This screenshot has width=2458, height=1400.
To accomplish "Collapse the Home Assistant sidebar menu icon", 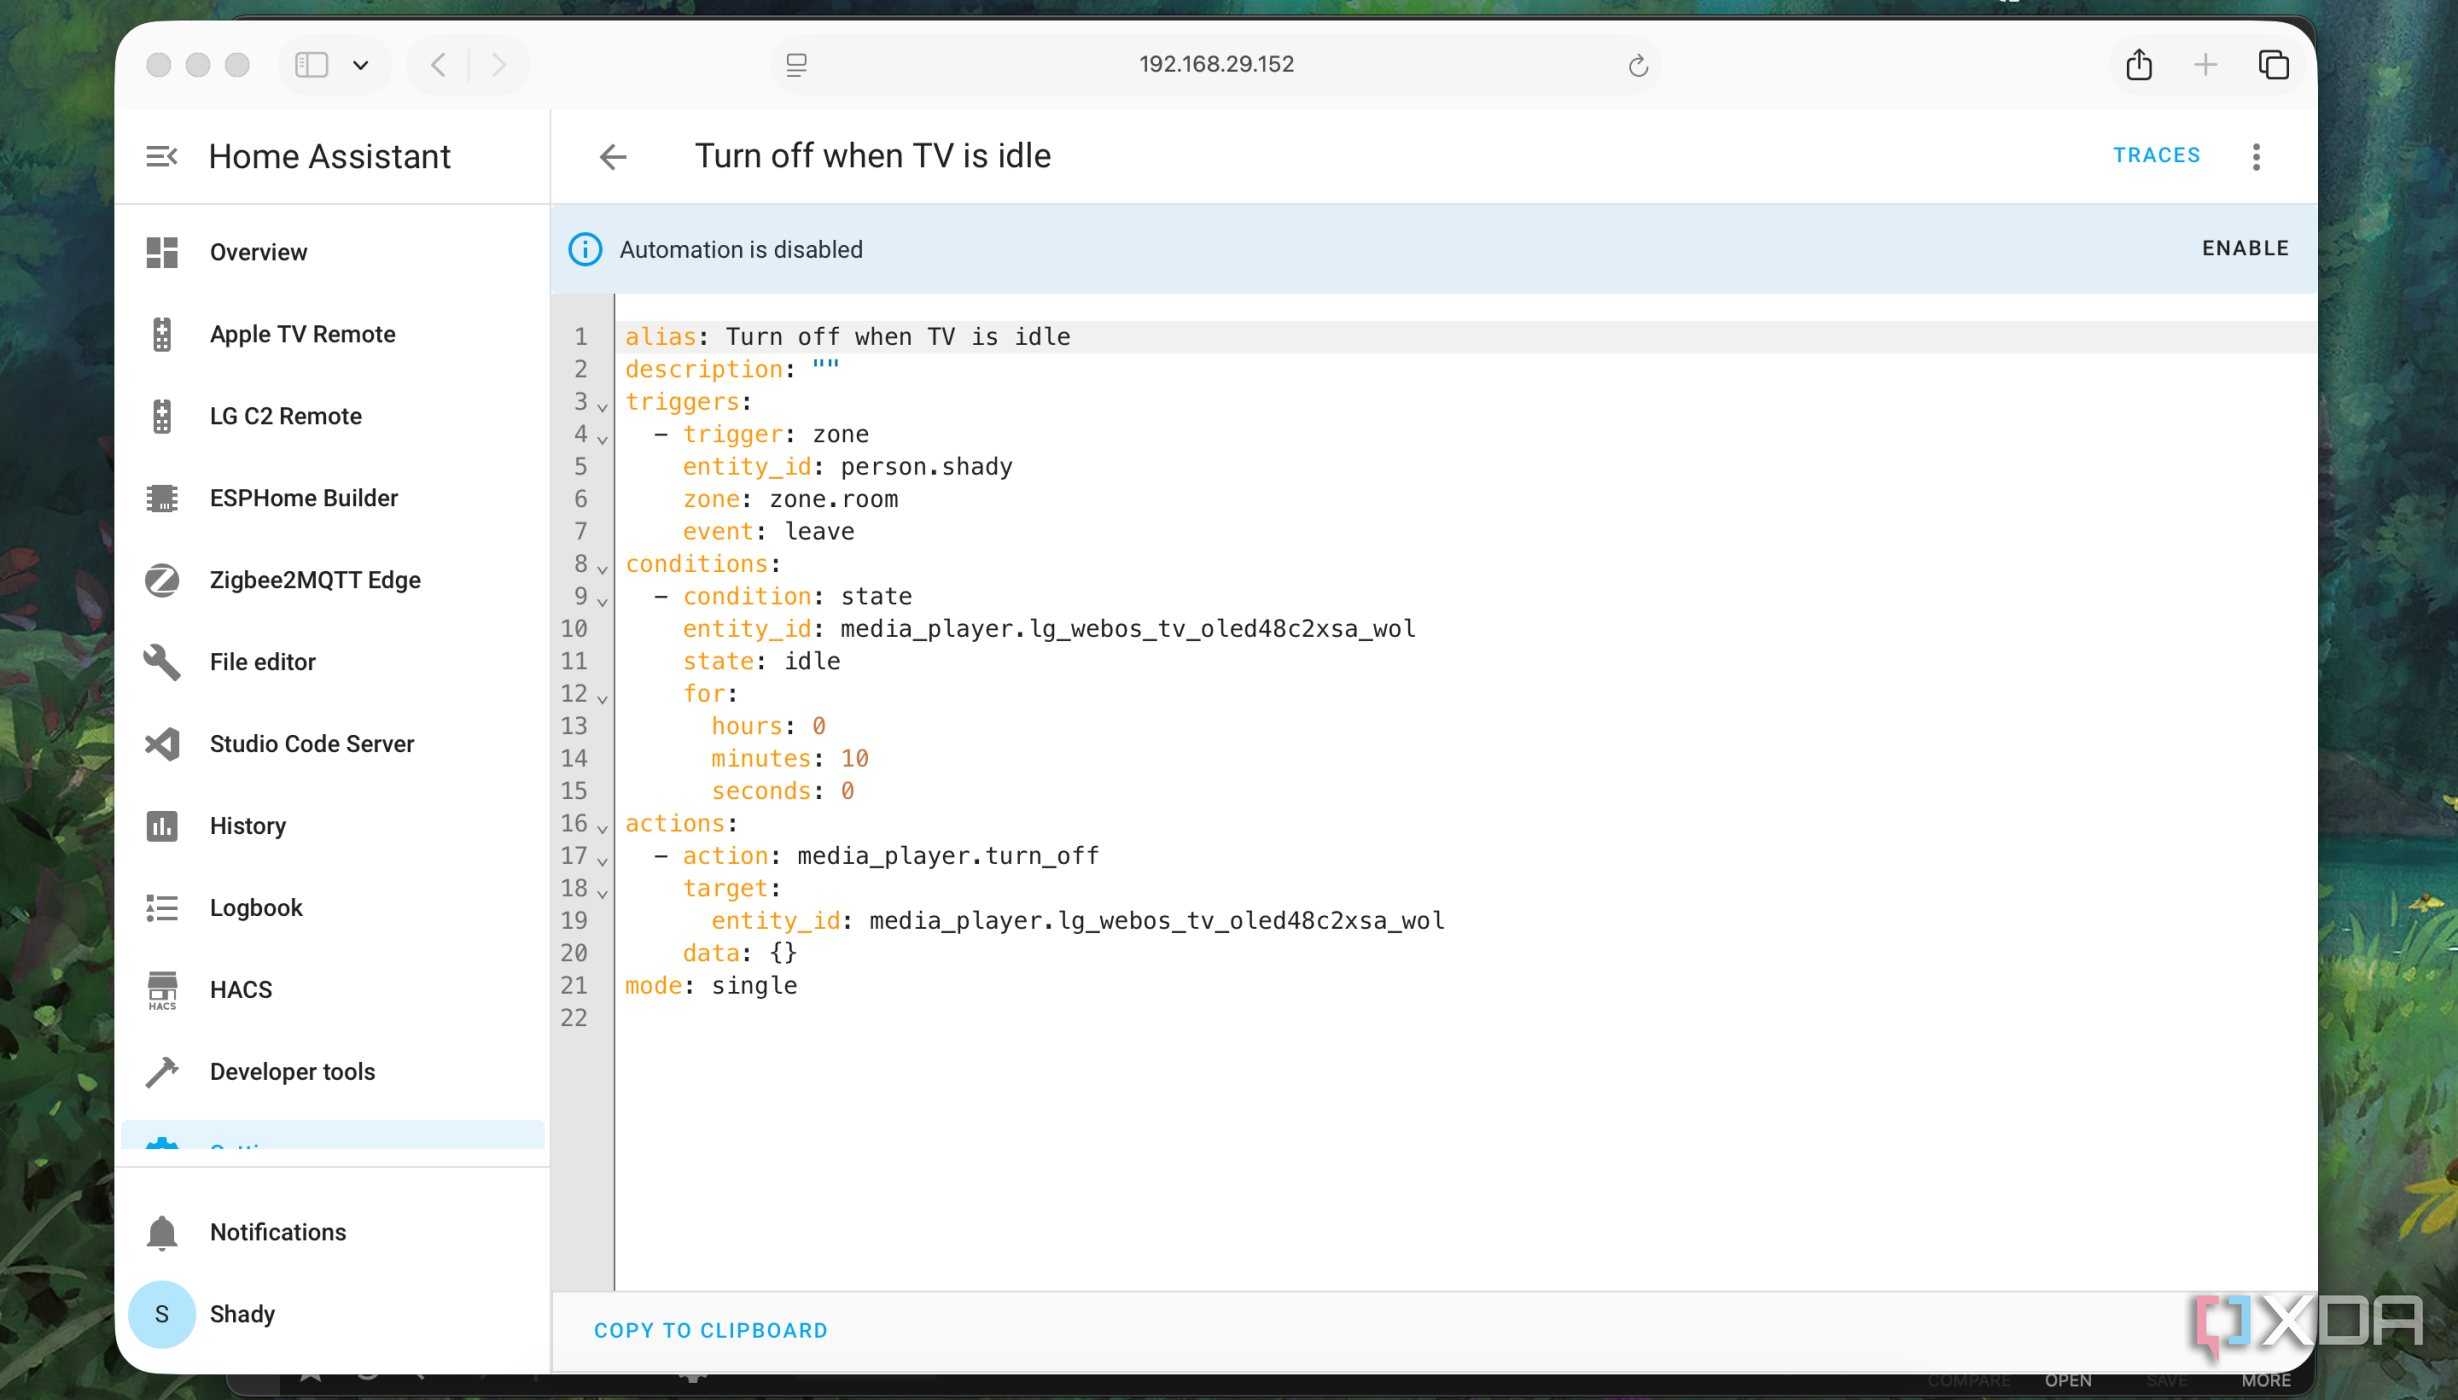I will pos(162,156).
